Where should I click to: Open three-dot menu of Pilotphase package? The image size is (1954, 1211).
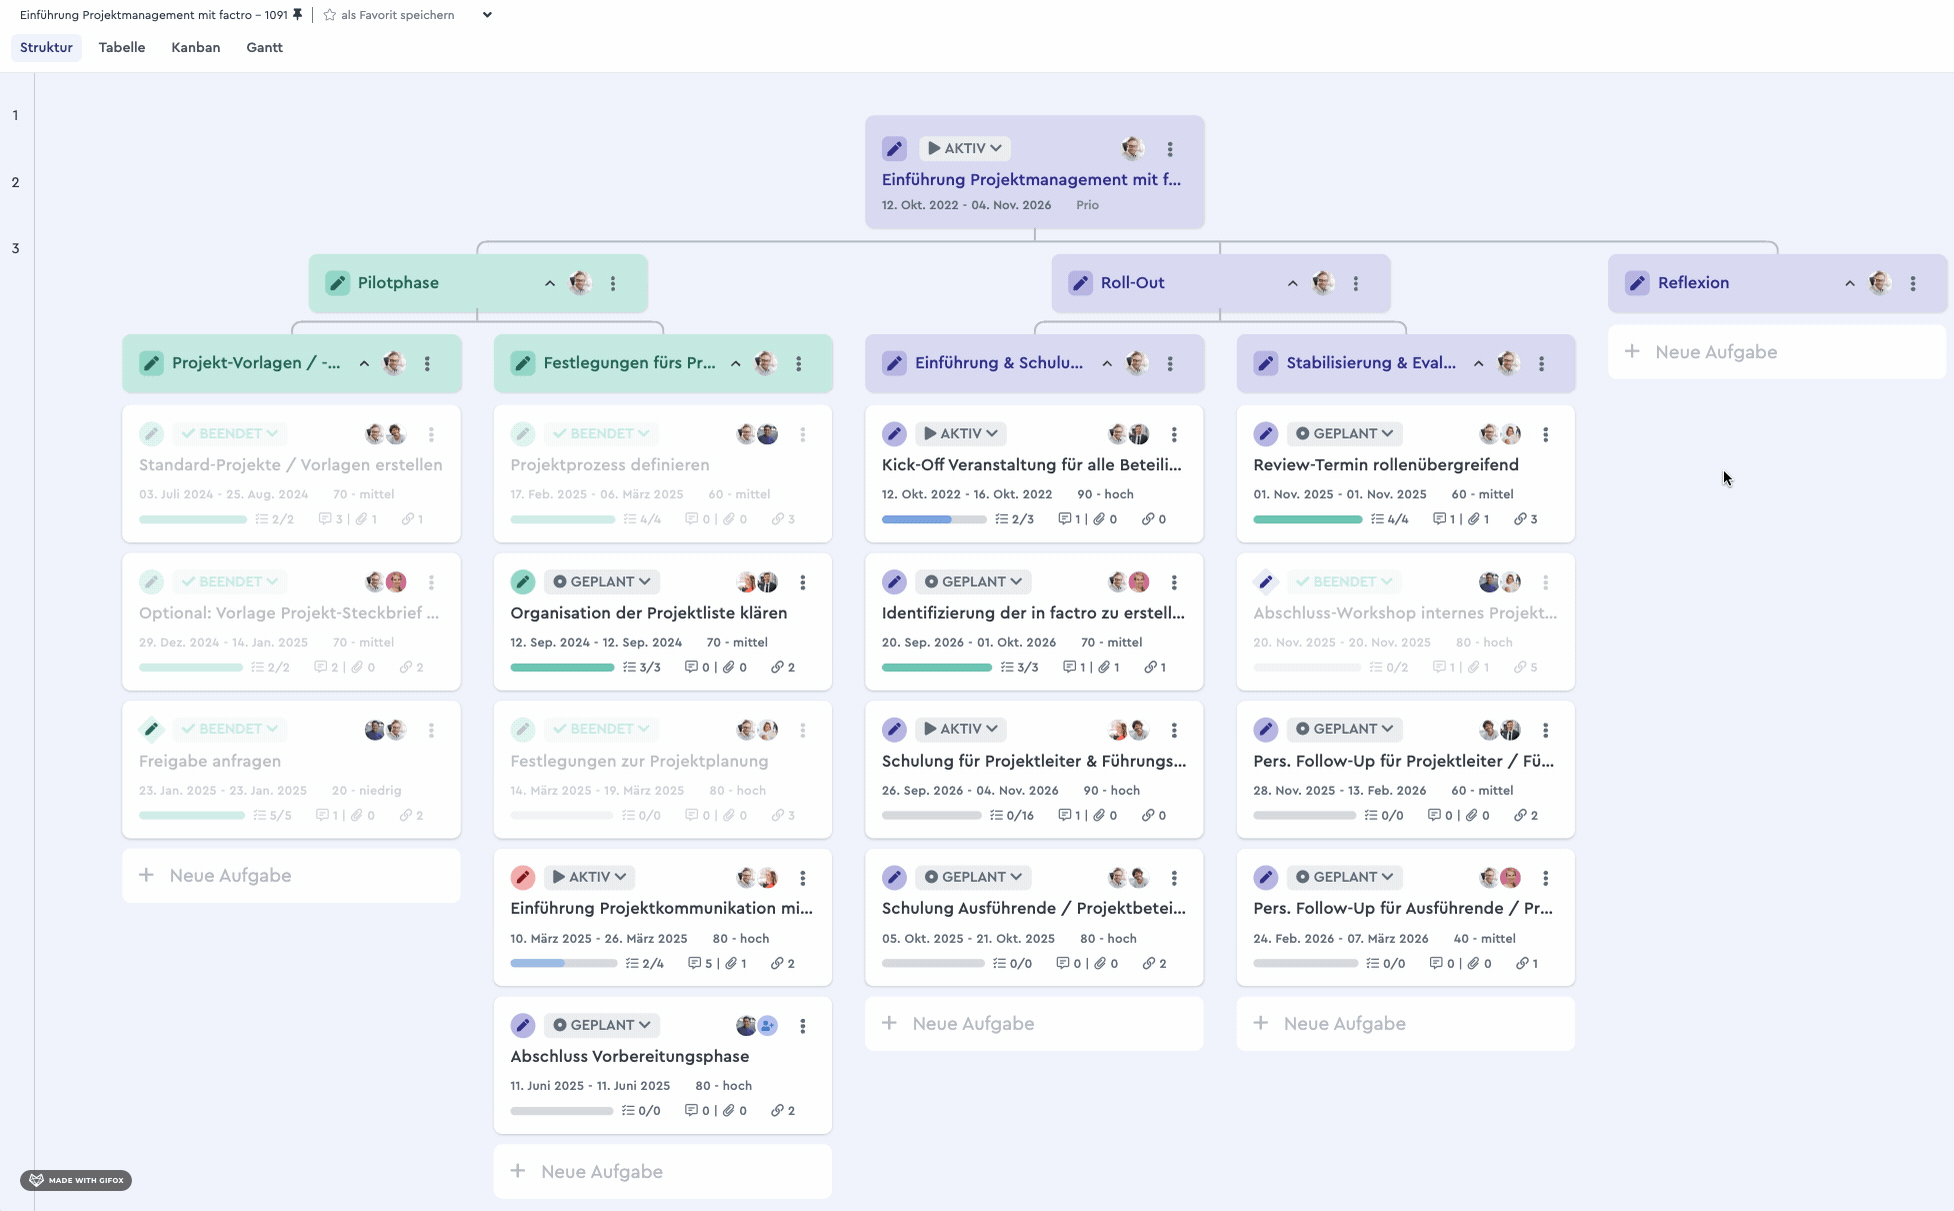point(613,283)
